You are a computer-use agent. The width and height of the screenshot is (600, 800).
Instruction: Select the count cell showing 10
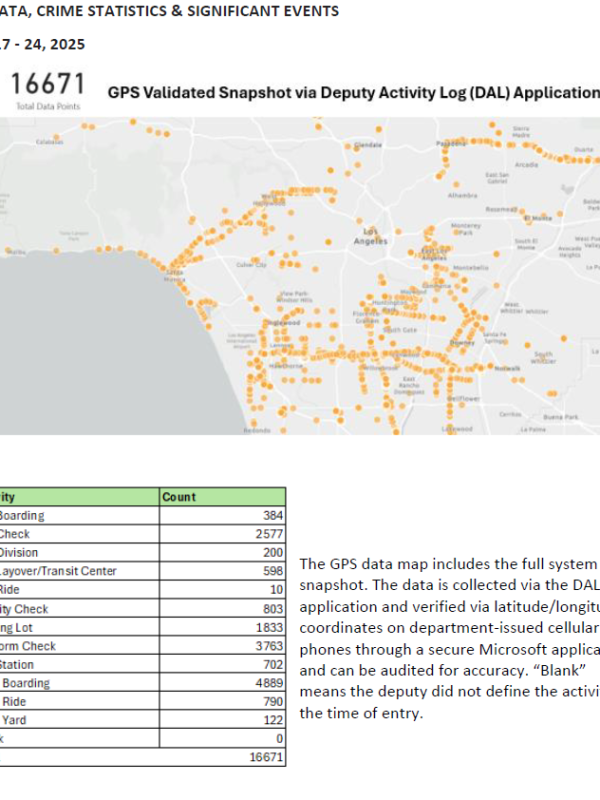[x=223, y=590]
